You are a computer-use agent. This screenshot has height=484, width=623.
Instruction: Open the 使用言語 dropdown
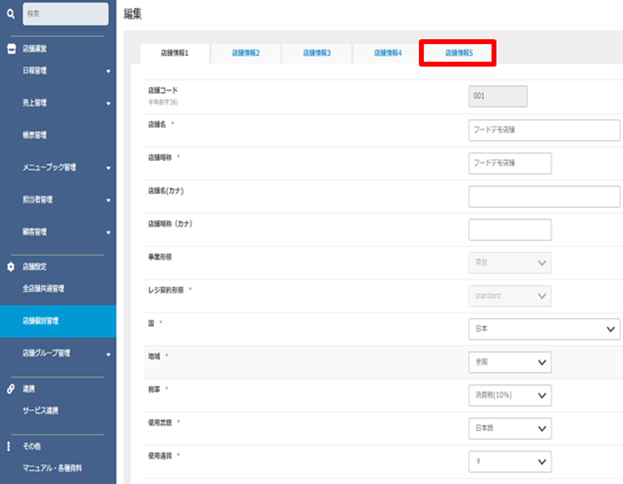(x=509, y=428)
